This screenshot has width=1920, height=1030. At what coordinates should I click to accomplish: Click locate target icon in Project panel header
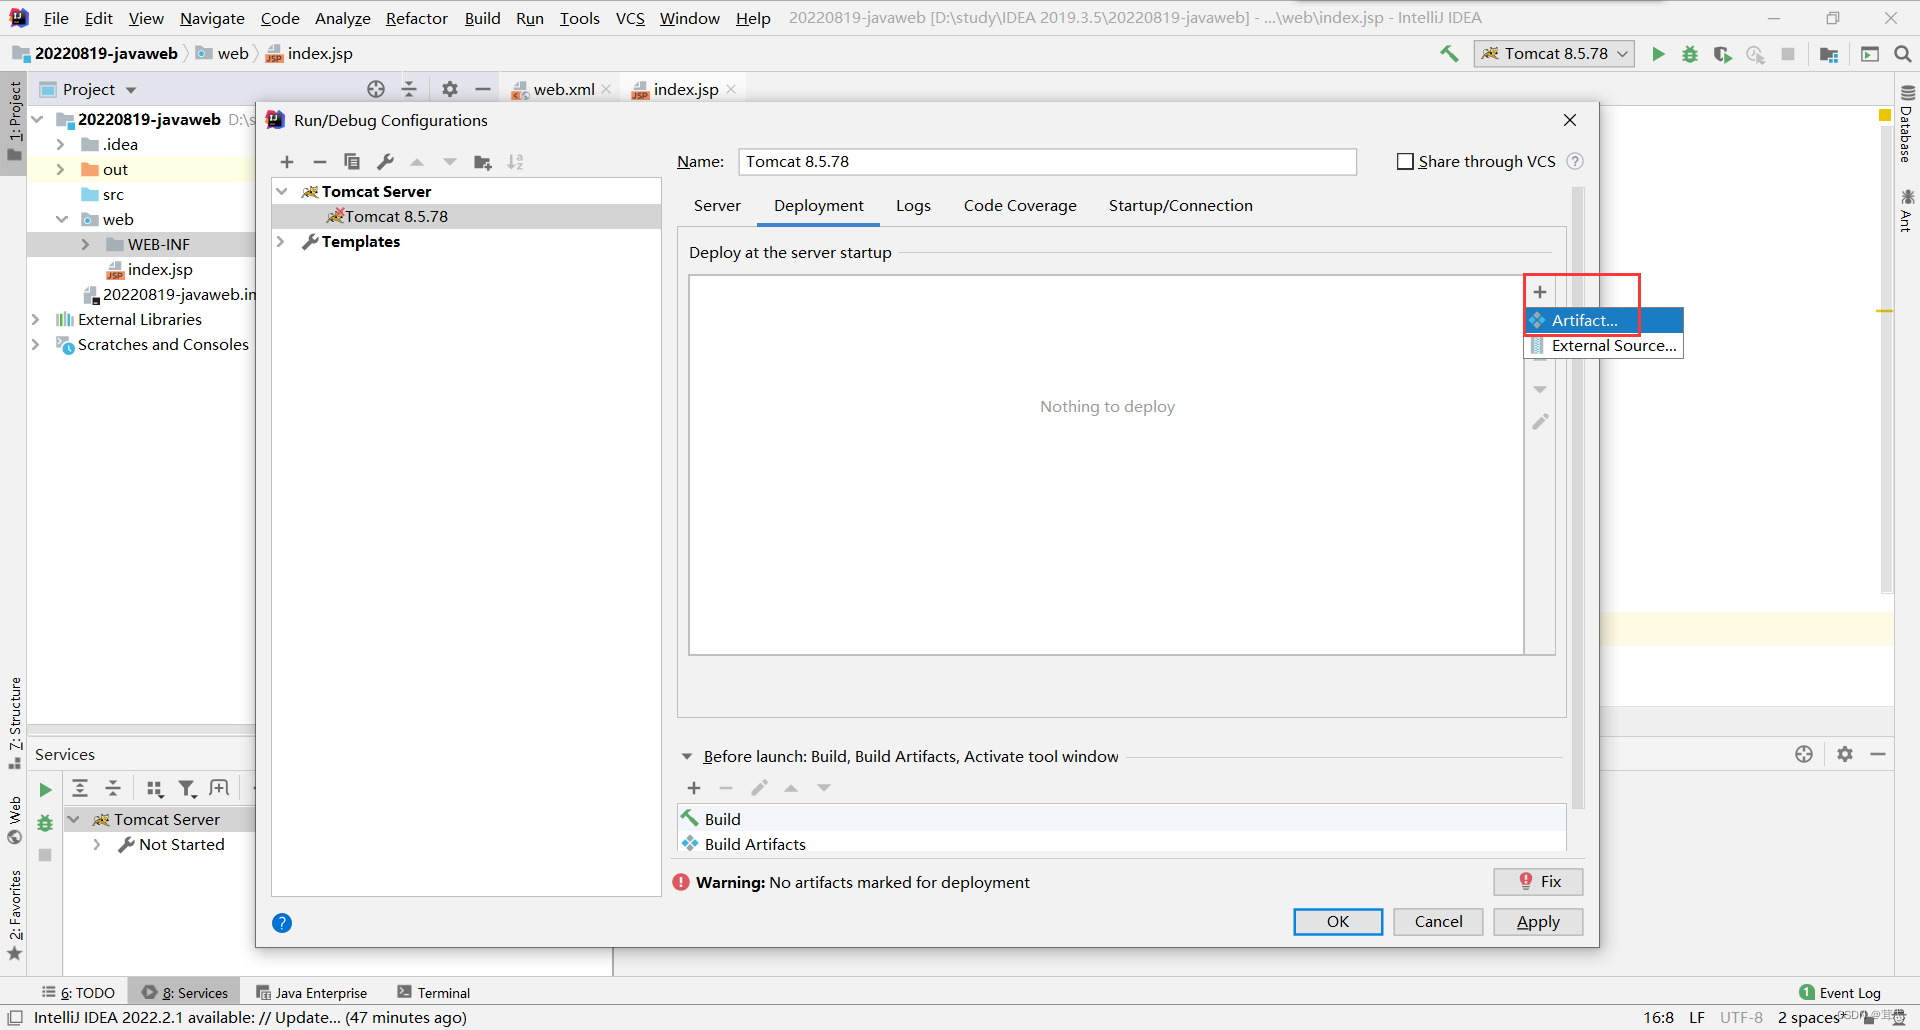pos(376,89)
